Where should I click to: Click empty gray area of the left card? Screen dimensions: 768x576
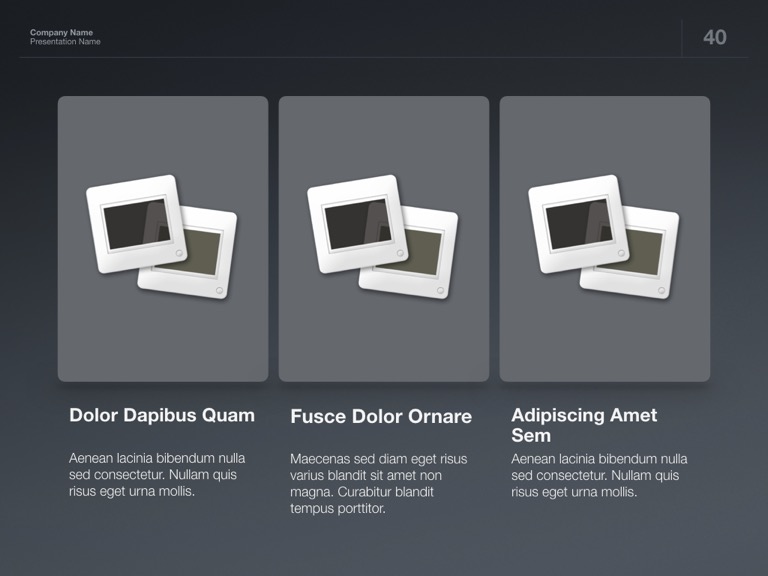(163, 338)
